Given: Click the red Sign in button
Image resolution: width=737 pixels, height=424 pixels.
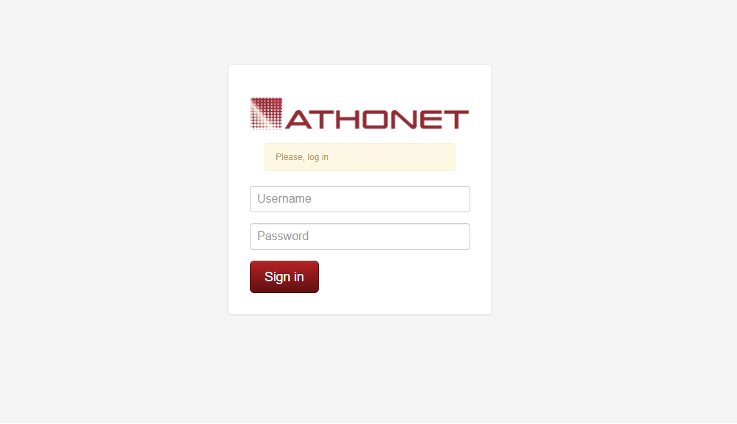Looking at the screenshot, I should 284,277.
